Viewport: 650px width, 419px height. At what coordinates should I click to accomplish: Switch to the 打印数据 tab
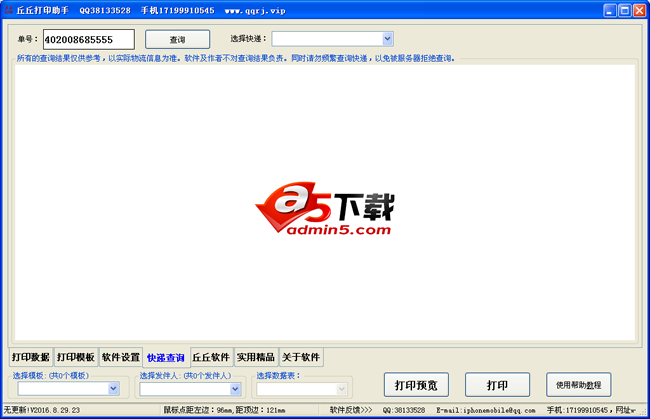pos(31,357)
